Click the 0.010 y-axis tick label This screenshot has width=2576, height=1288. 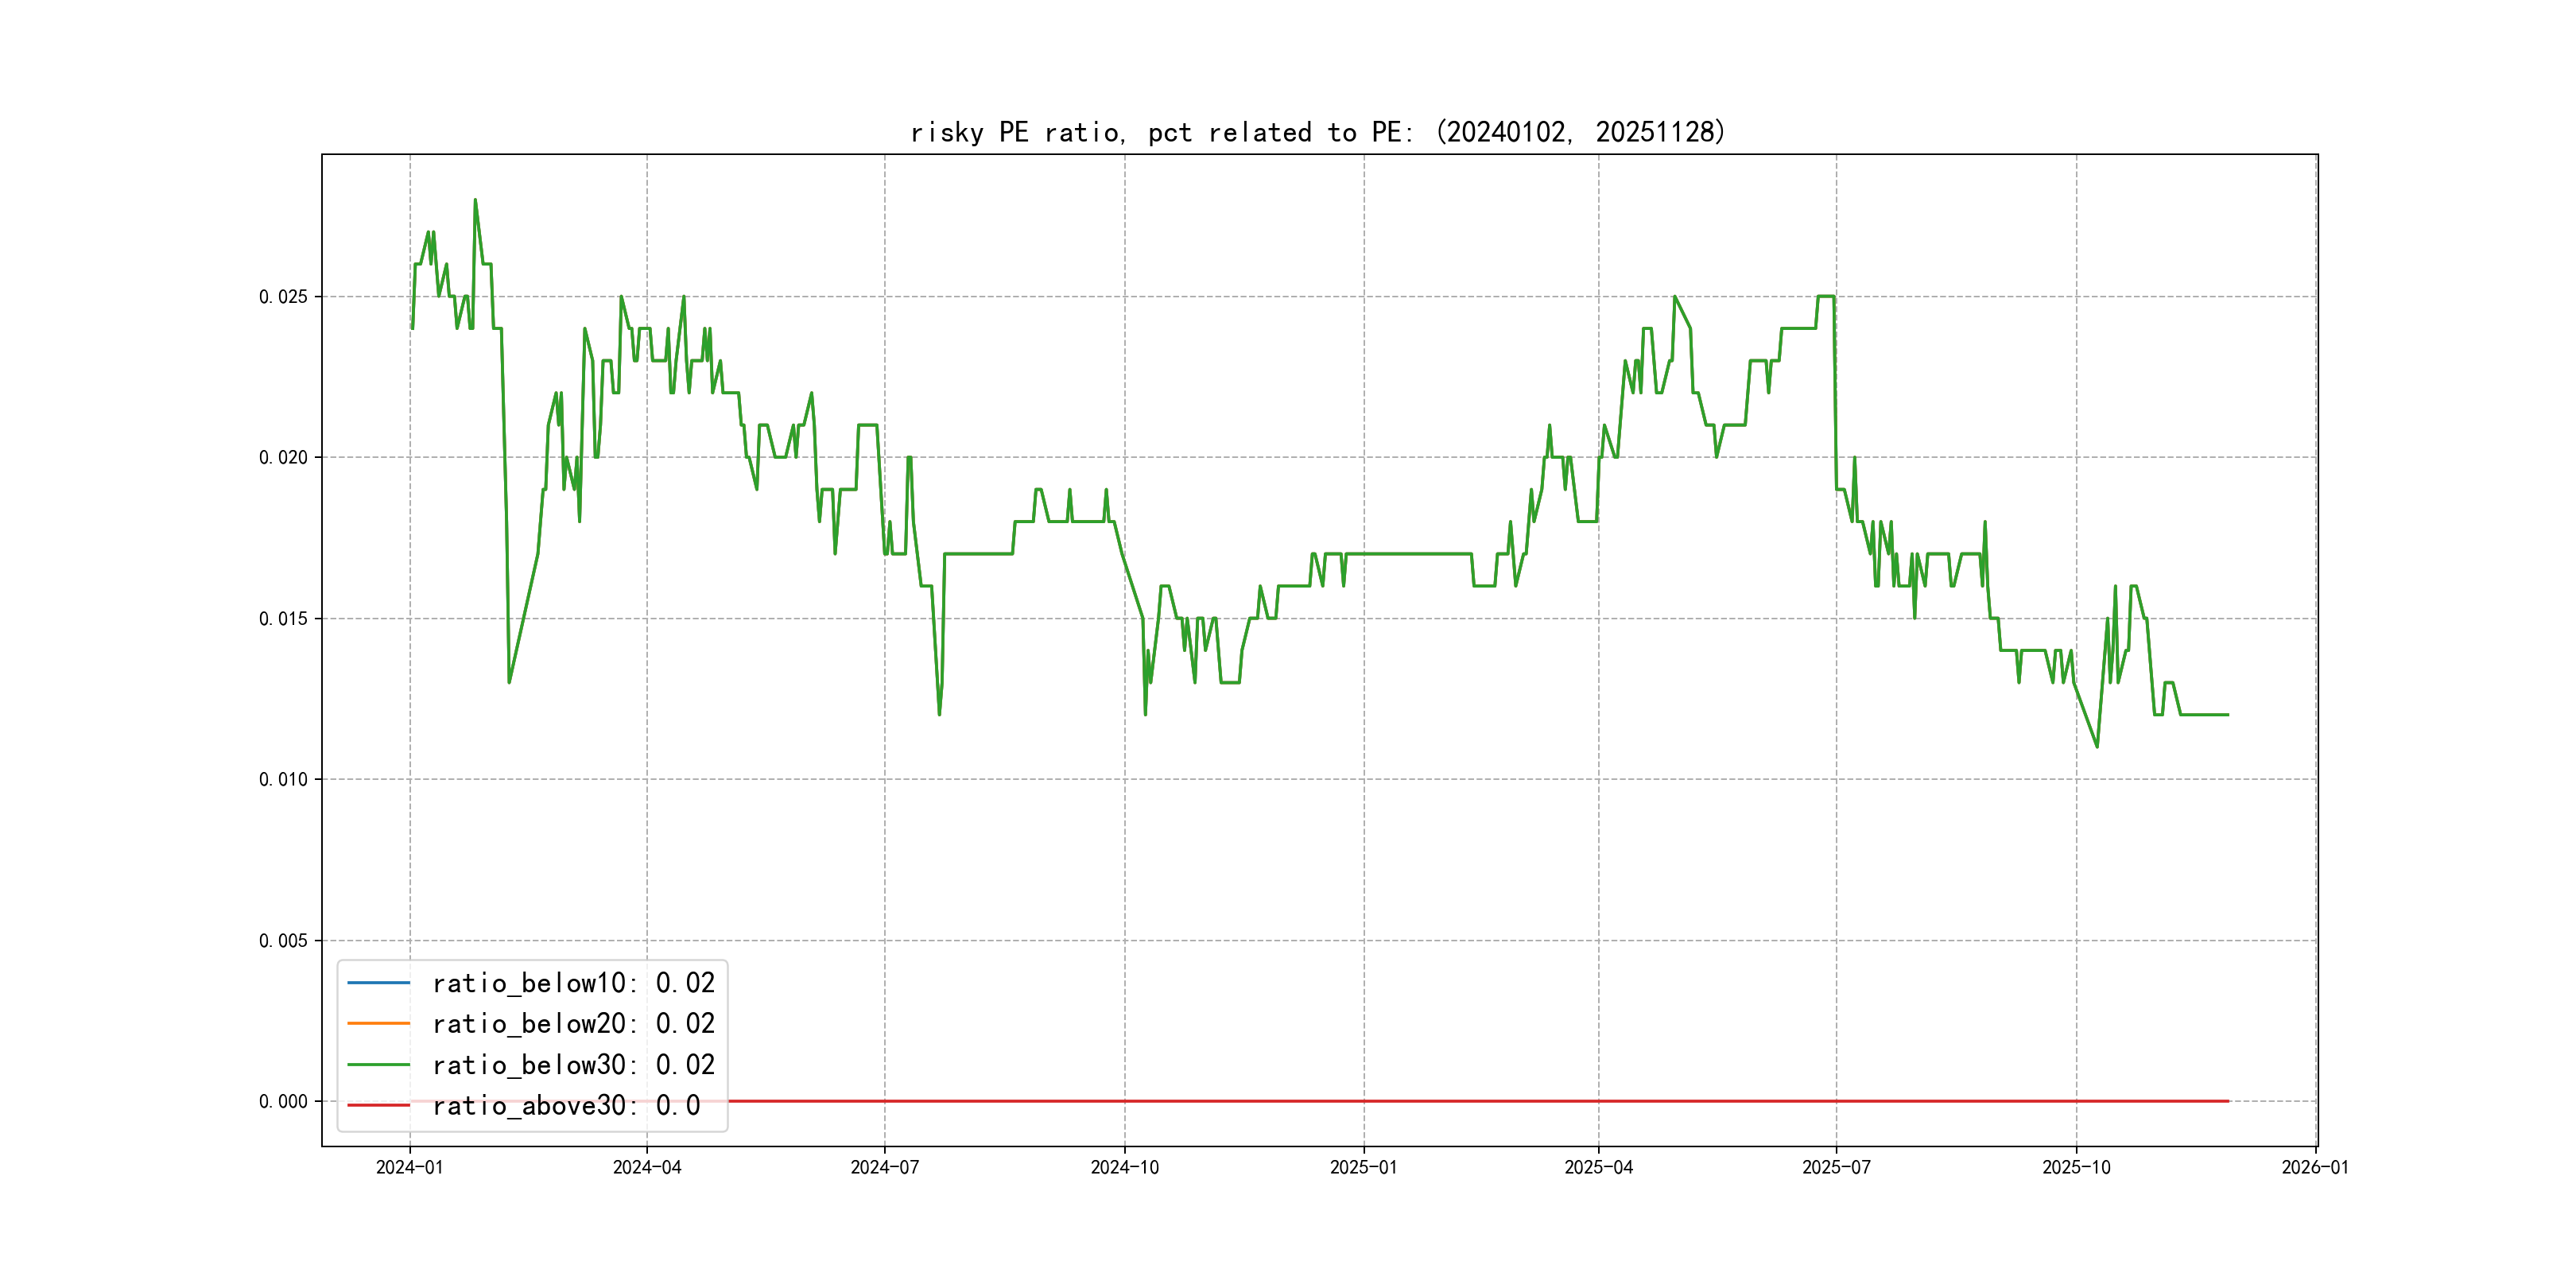(283, 780)
